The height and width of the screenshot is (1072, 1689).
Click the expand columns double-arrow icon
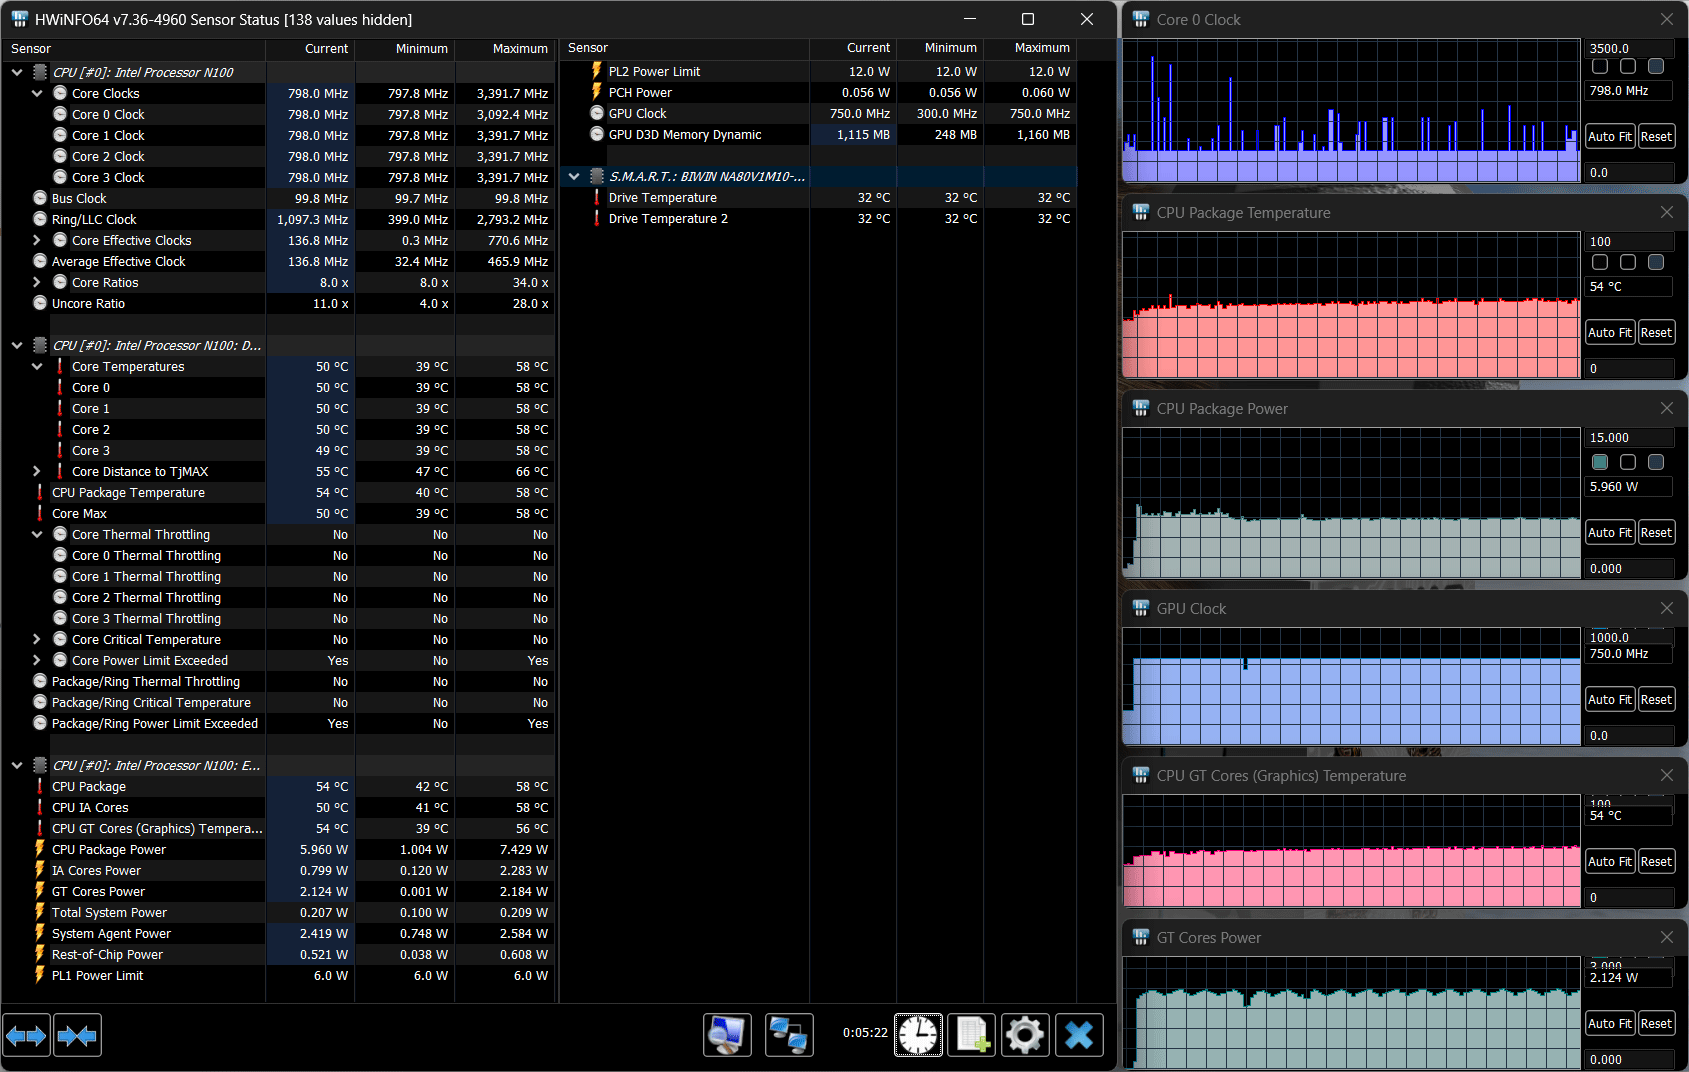tap(26, 1035)
